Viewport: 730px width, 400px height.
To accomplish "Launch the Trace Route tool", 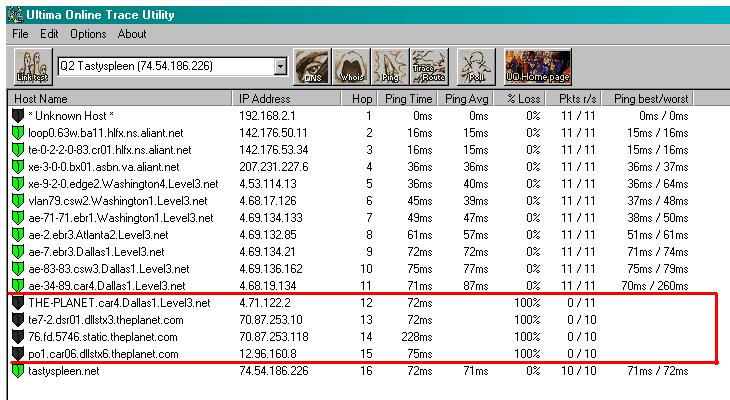I will [429, 67].
